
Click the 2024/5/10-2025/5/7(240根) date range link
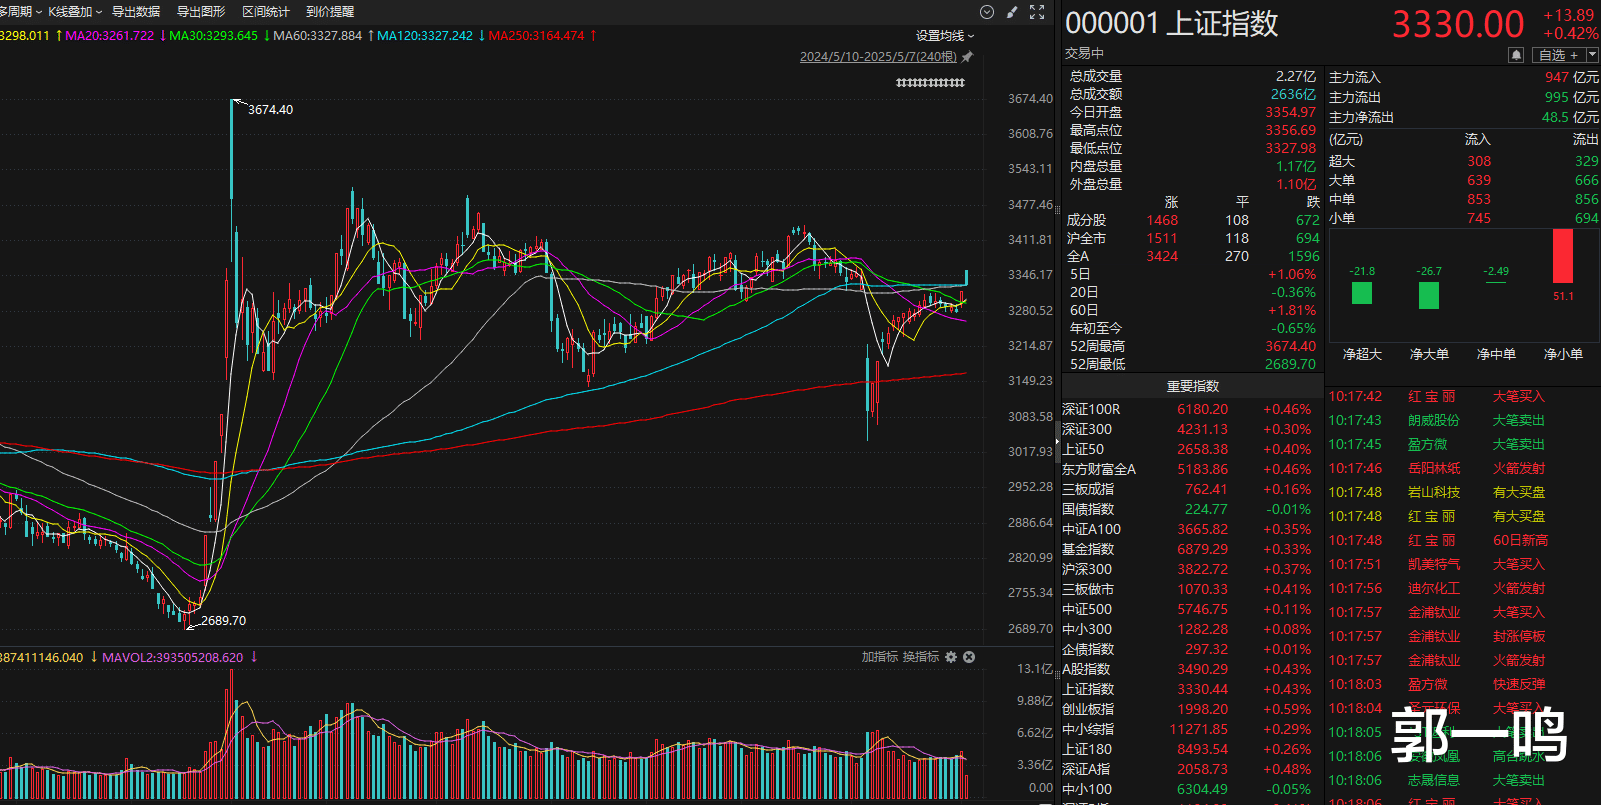(x=878, y=57)
